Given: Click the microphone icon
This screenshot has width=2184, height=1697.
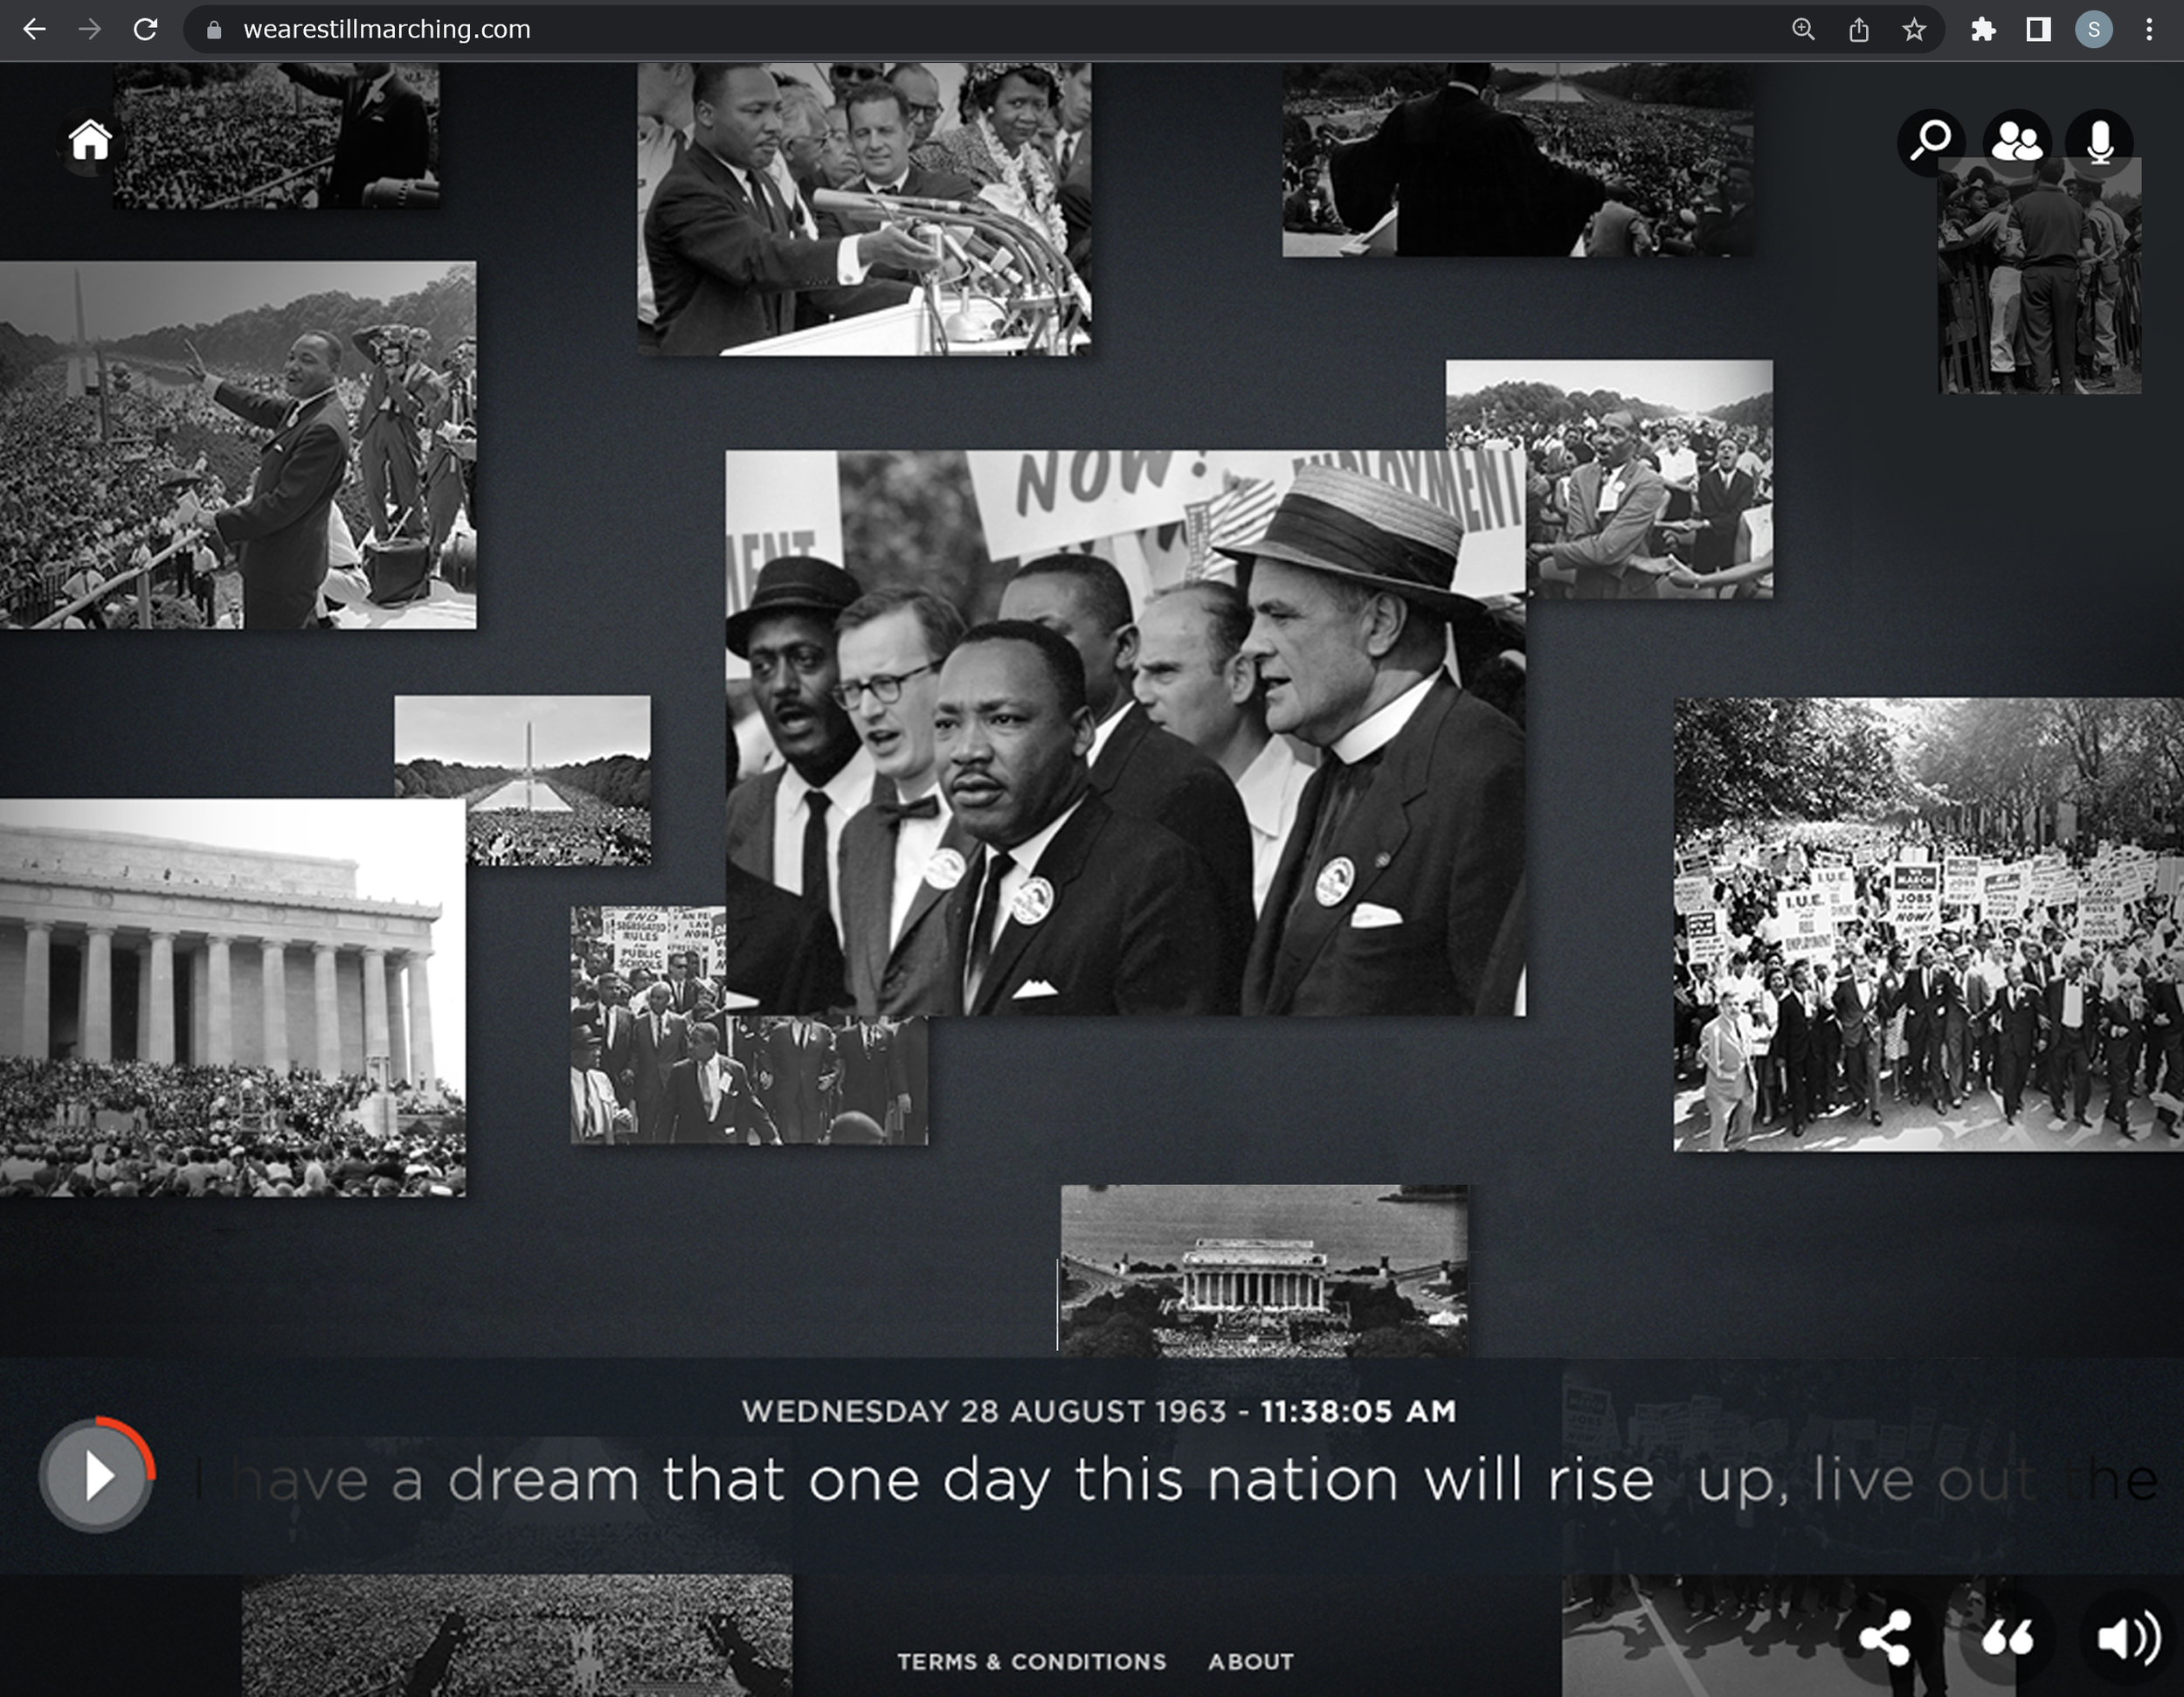Looking at the screenshot, I should (2100, 141).
